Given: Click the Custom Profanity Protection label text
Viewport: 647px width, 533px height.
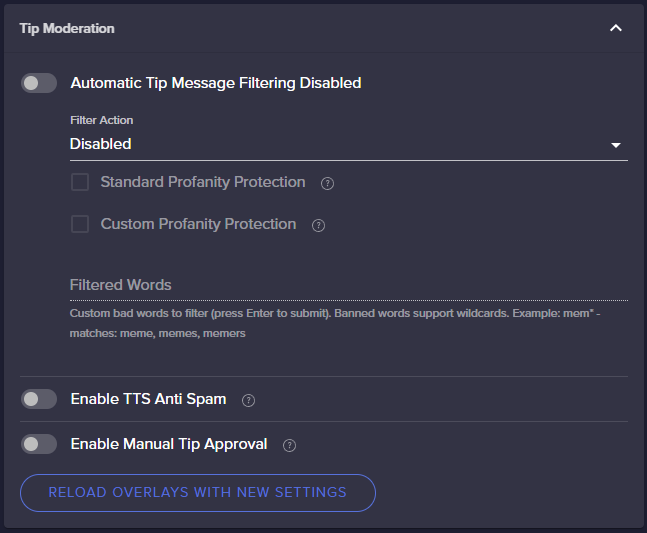Looking at the screenshot, I should click(198, 224).
